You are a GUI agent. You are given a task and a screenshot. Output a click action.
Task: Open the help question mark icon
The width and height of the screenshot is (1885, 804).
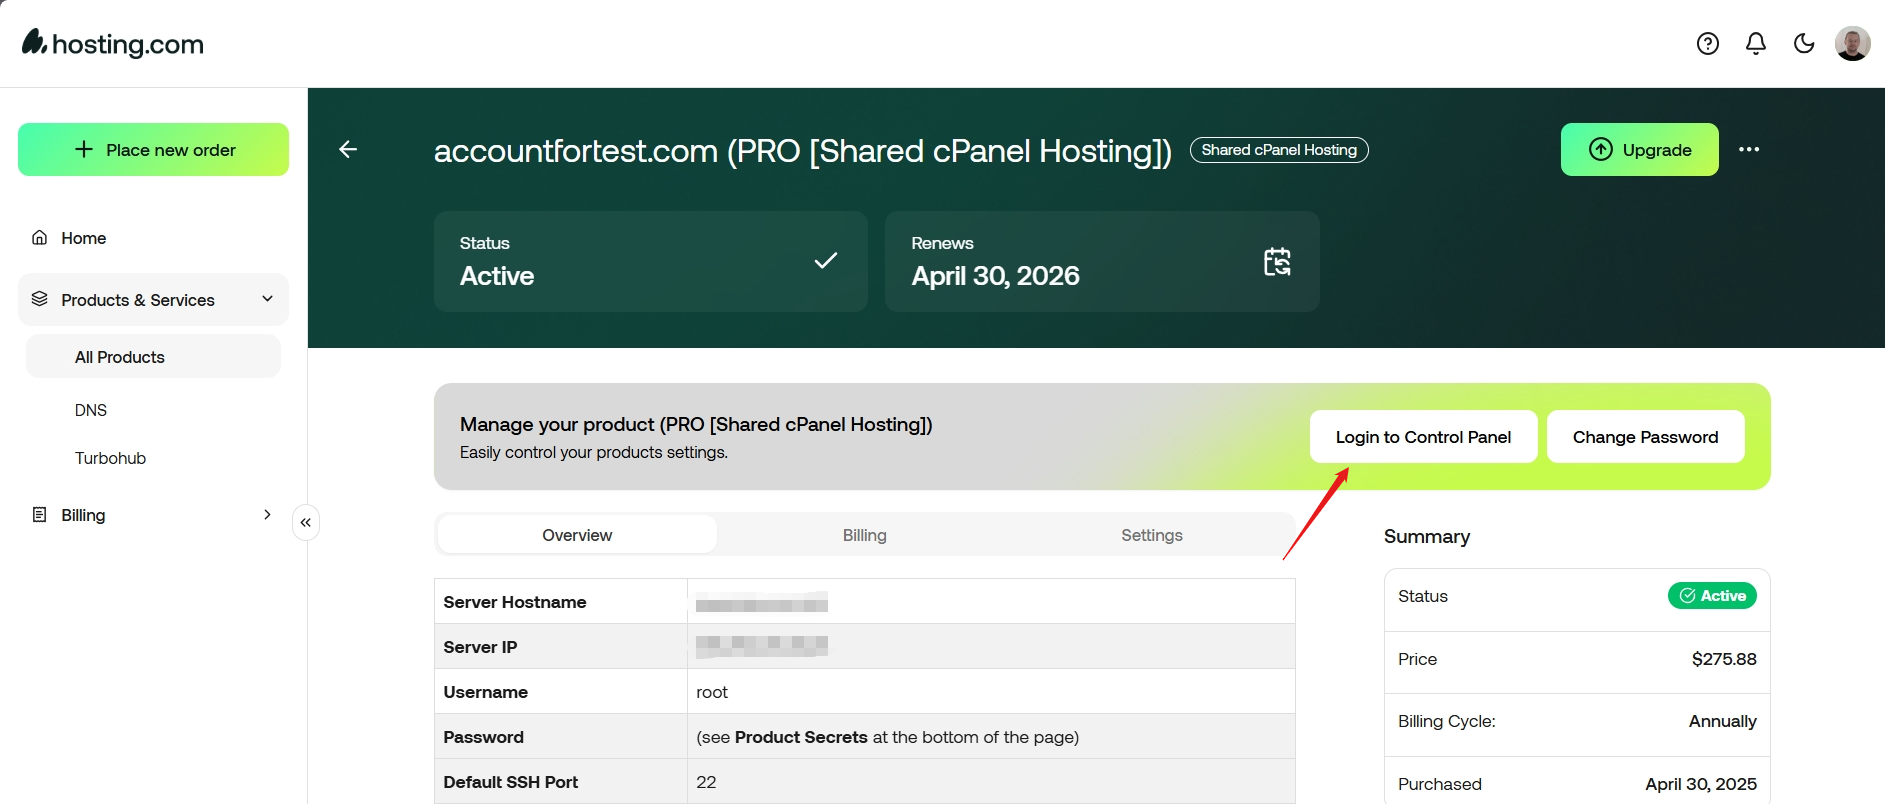pos(1708,43)
